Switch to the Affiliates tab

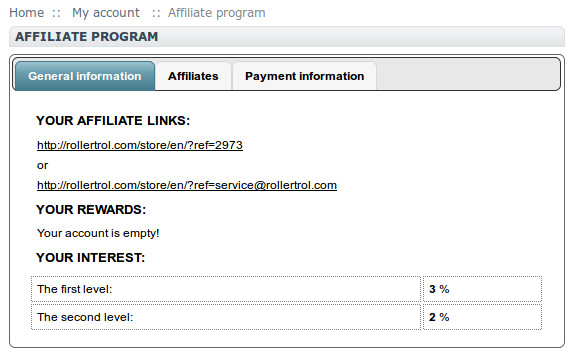click(193, 76)
